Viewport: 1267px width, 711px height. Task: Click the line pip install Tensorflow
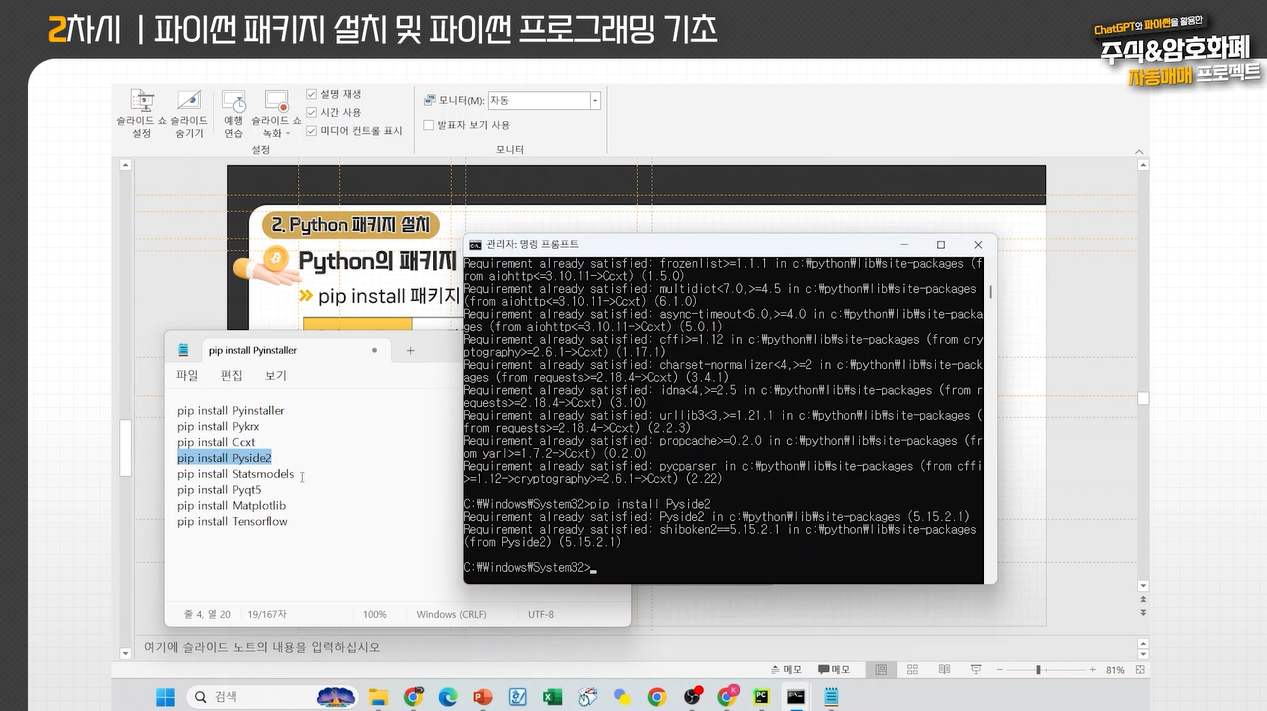point(232,522)
